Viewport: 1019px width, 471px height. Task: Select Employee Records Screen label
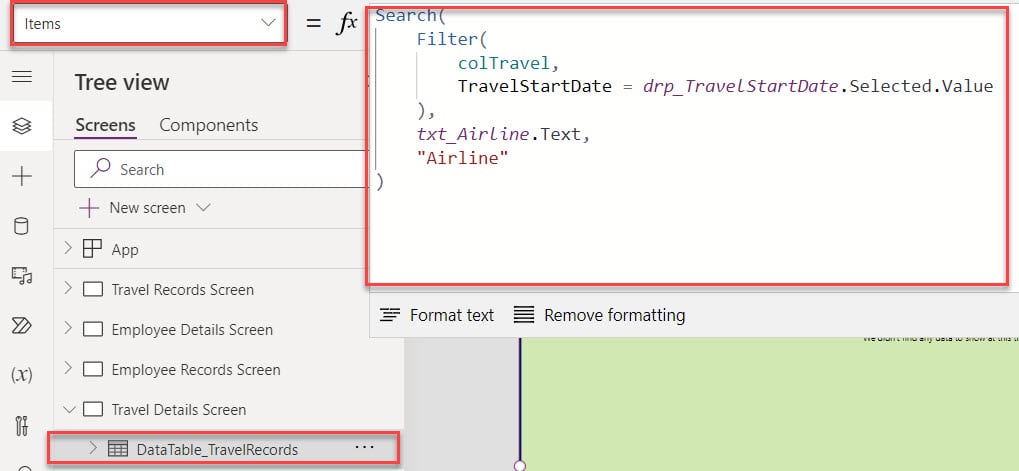click(x=196, y=370)
